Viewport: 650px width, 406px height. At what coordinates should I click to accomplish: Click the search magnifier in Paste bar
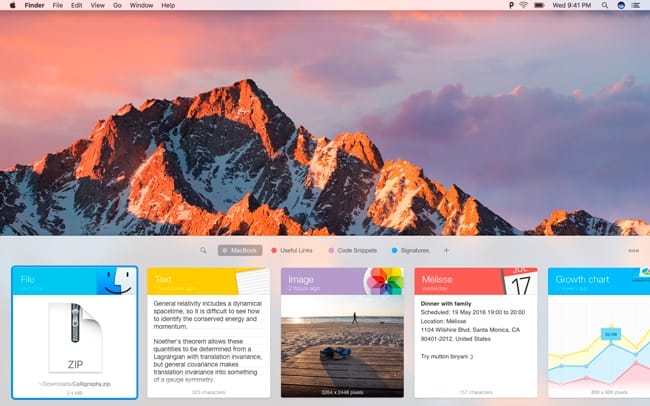[203, 250]
